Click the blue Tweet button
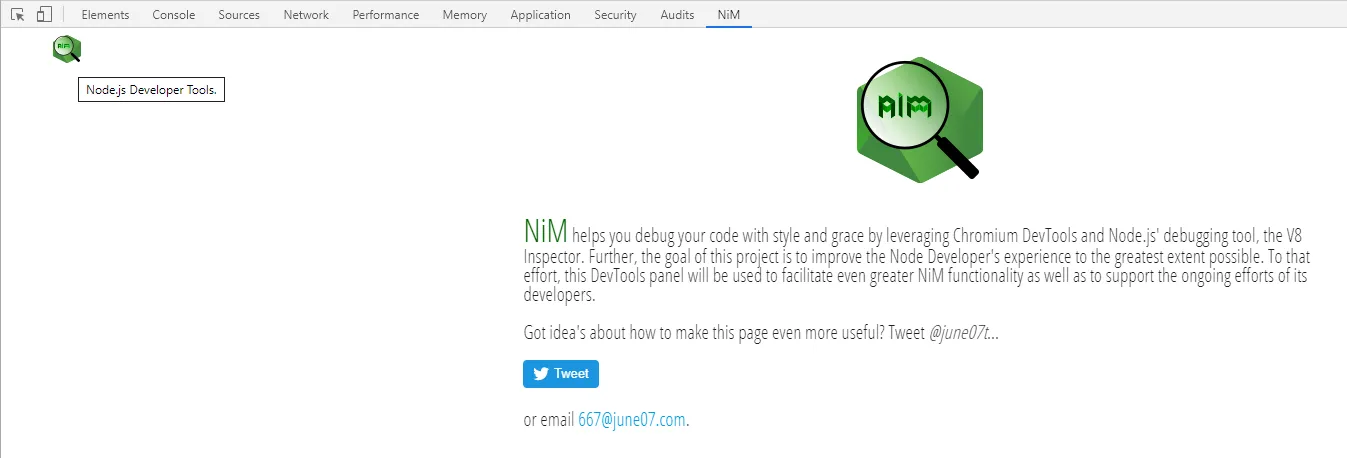This screenshot has height=458, width=1347. click(561, 374)
